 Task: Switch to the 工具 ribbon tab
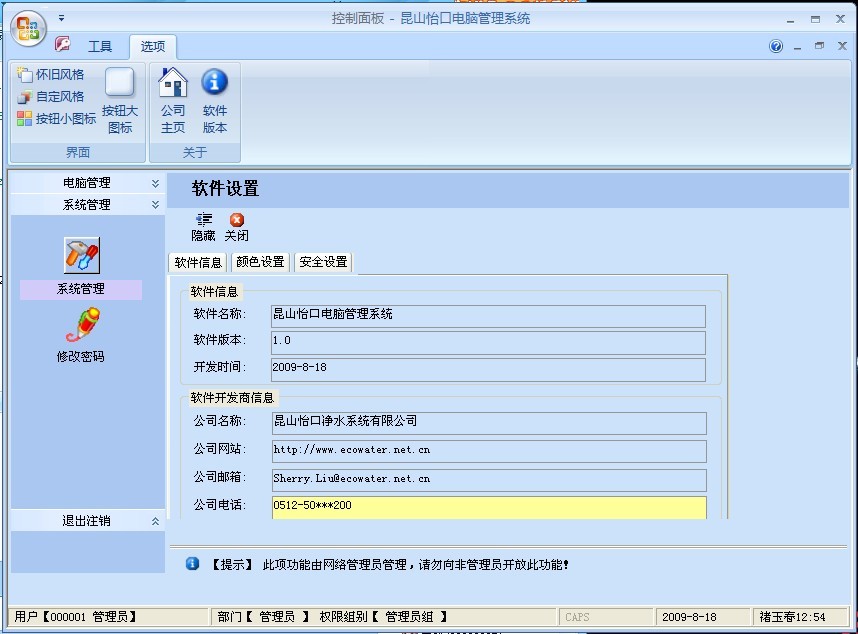(100, 46)
